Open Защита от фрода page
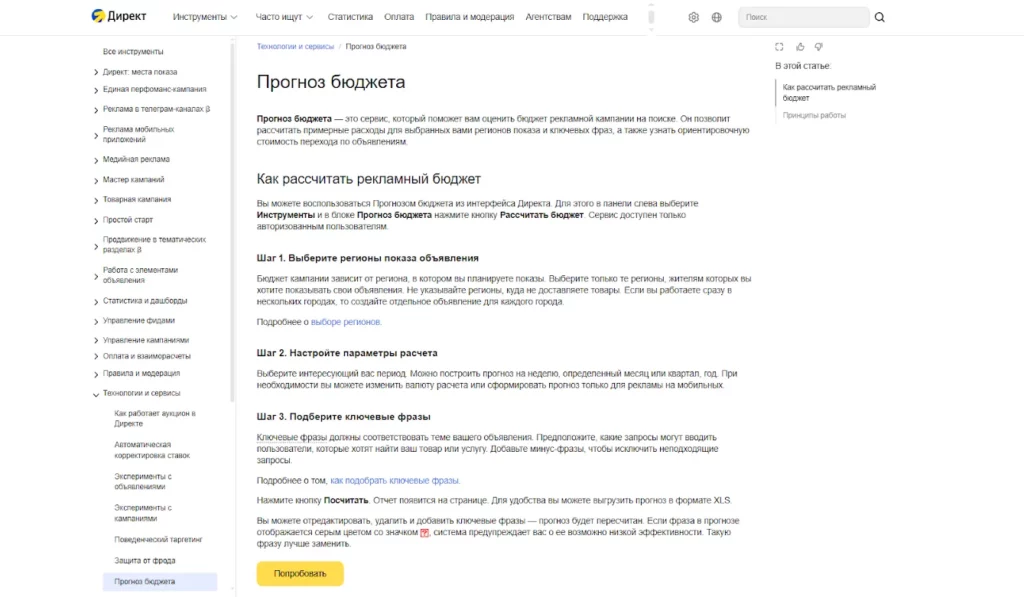This screenshot has width=1024, height=597. tap(144, 560)
